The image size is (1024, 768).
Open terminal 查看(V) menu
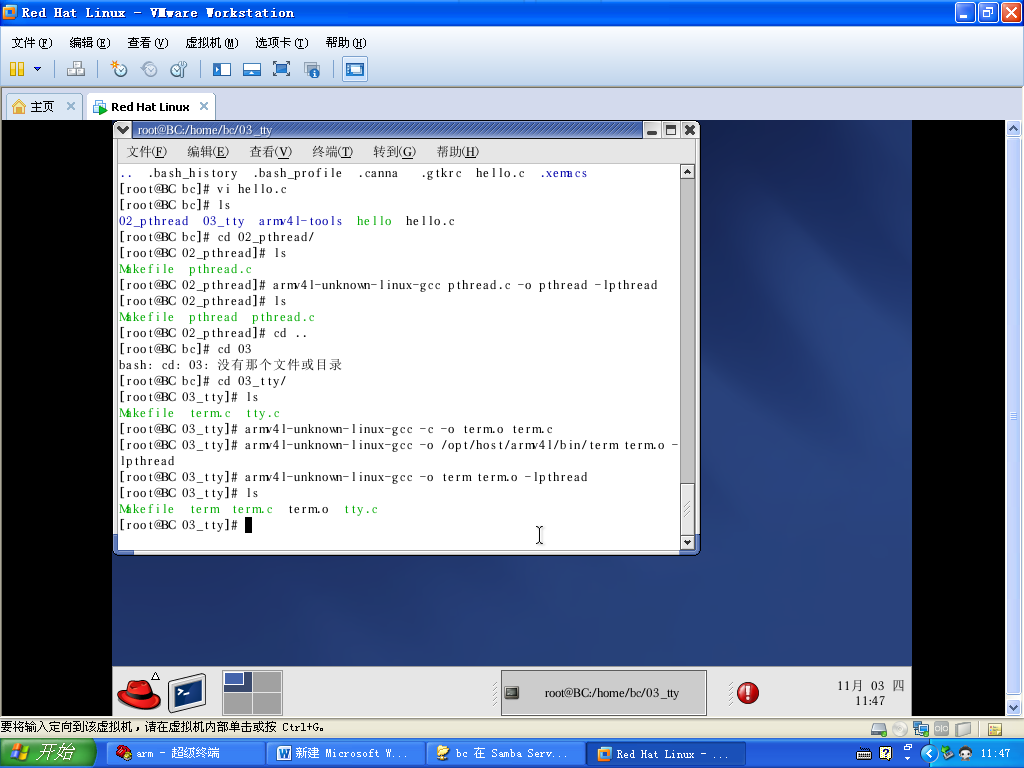270,152
